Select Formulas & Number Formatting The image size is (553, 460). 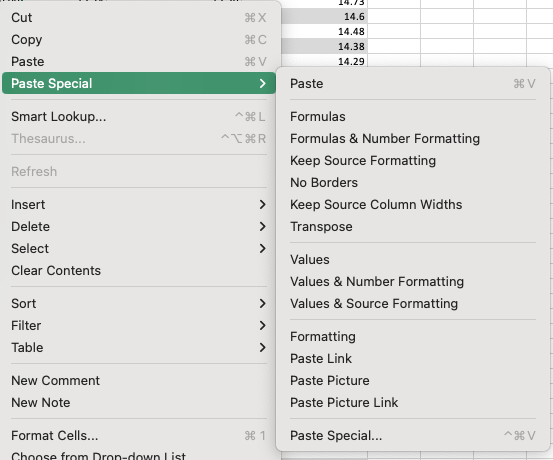pos(413,139)
